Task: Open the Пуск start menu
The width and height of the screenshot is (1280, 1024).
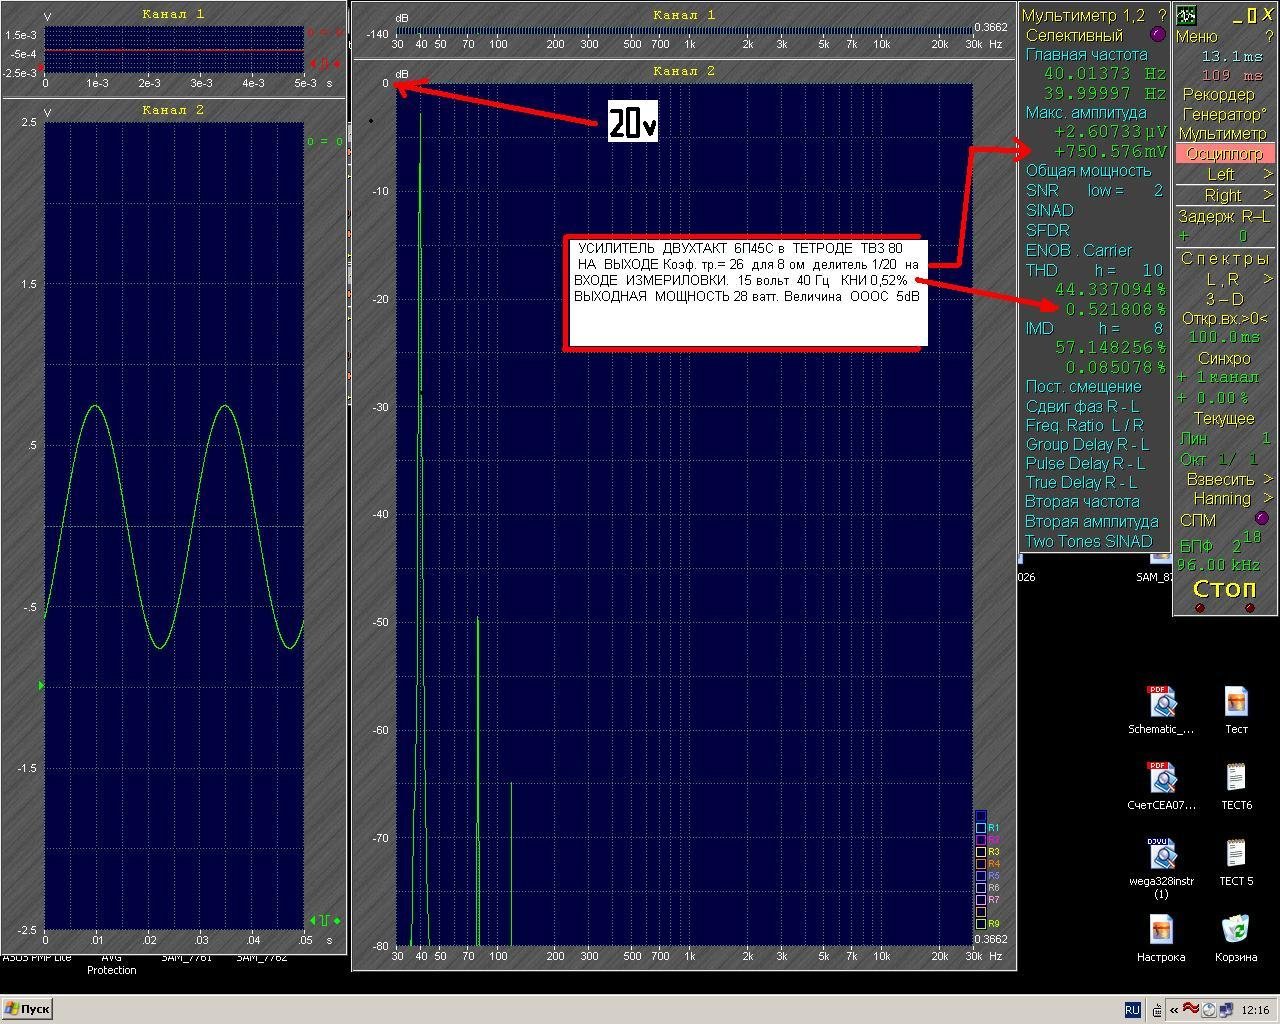Action: click(x=27, y=1009)
